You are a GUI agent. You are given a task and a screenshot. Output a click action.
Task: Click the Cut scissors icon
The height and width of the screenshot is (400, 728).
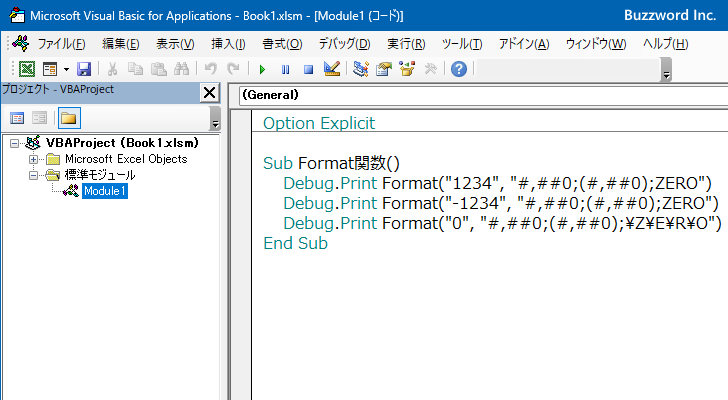[112, 70]
